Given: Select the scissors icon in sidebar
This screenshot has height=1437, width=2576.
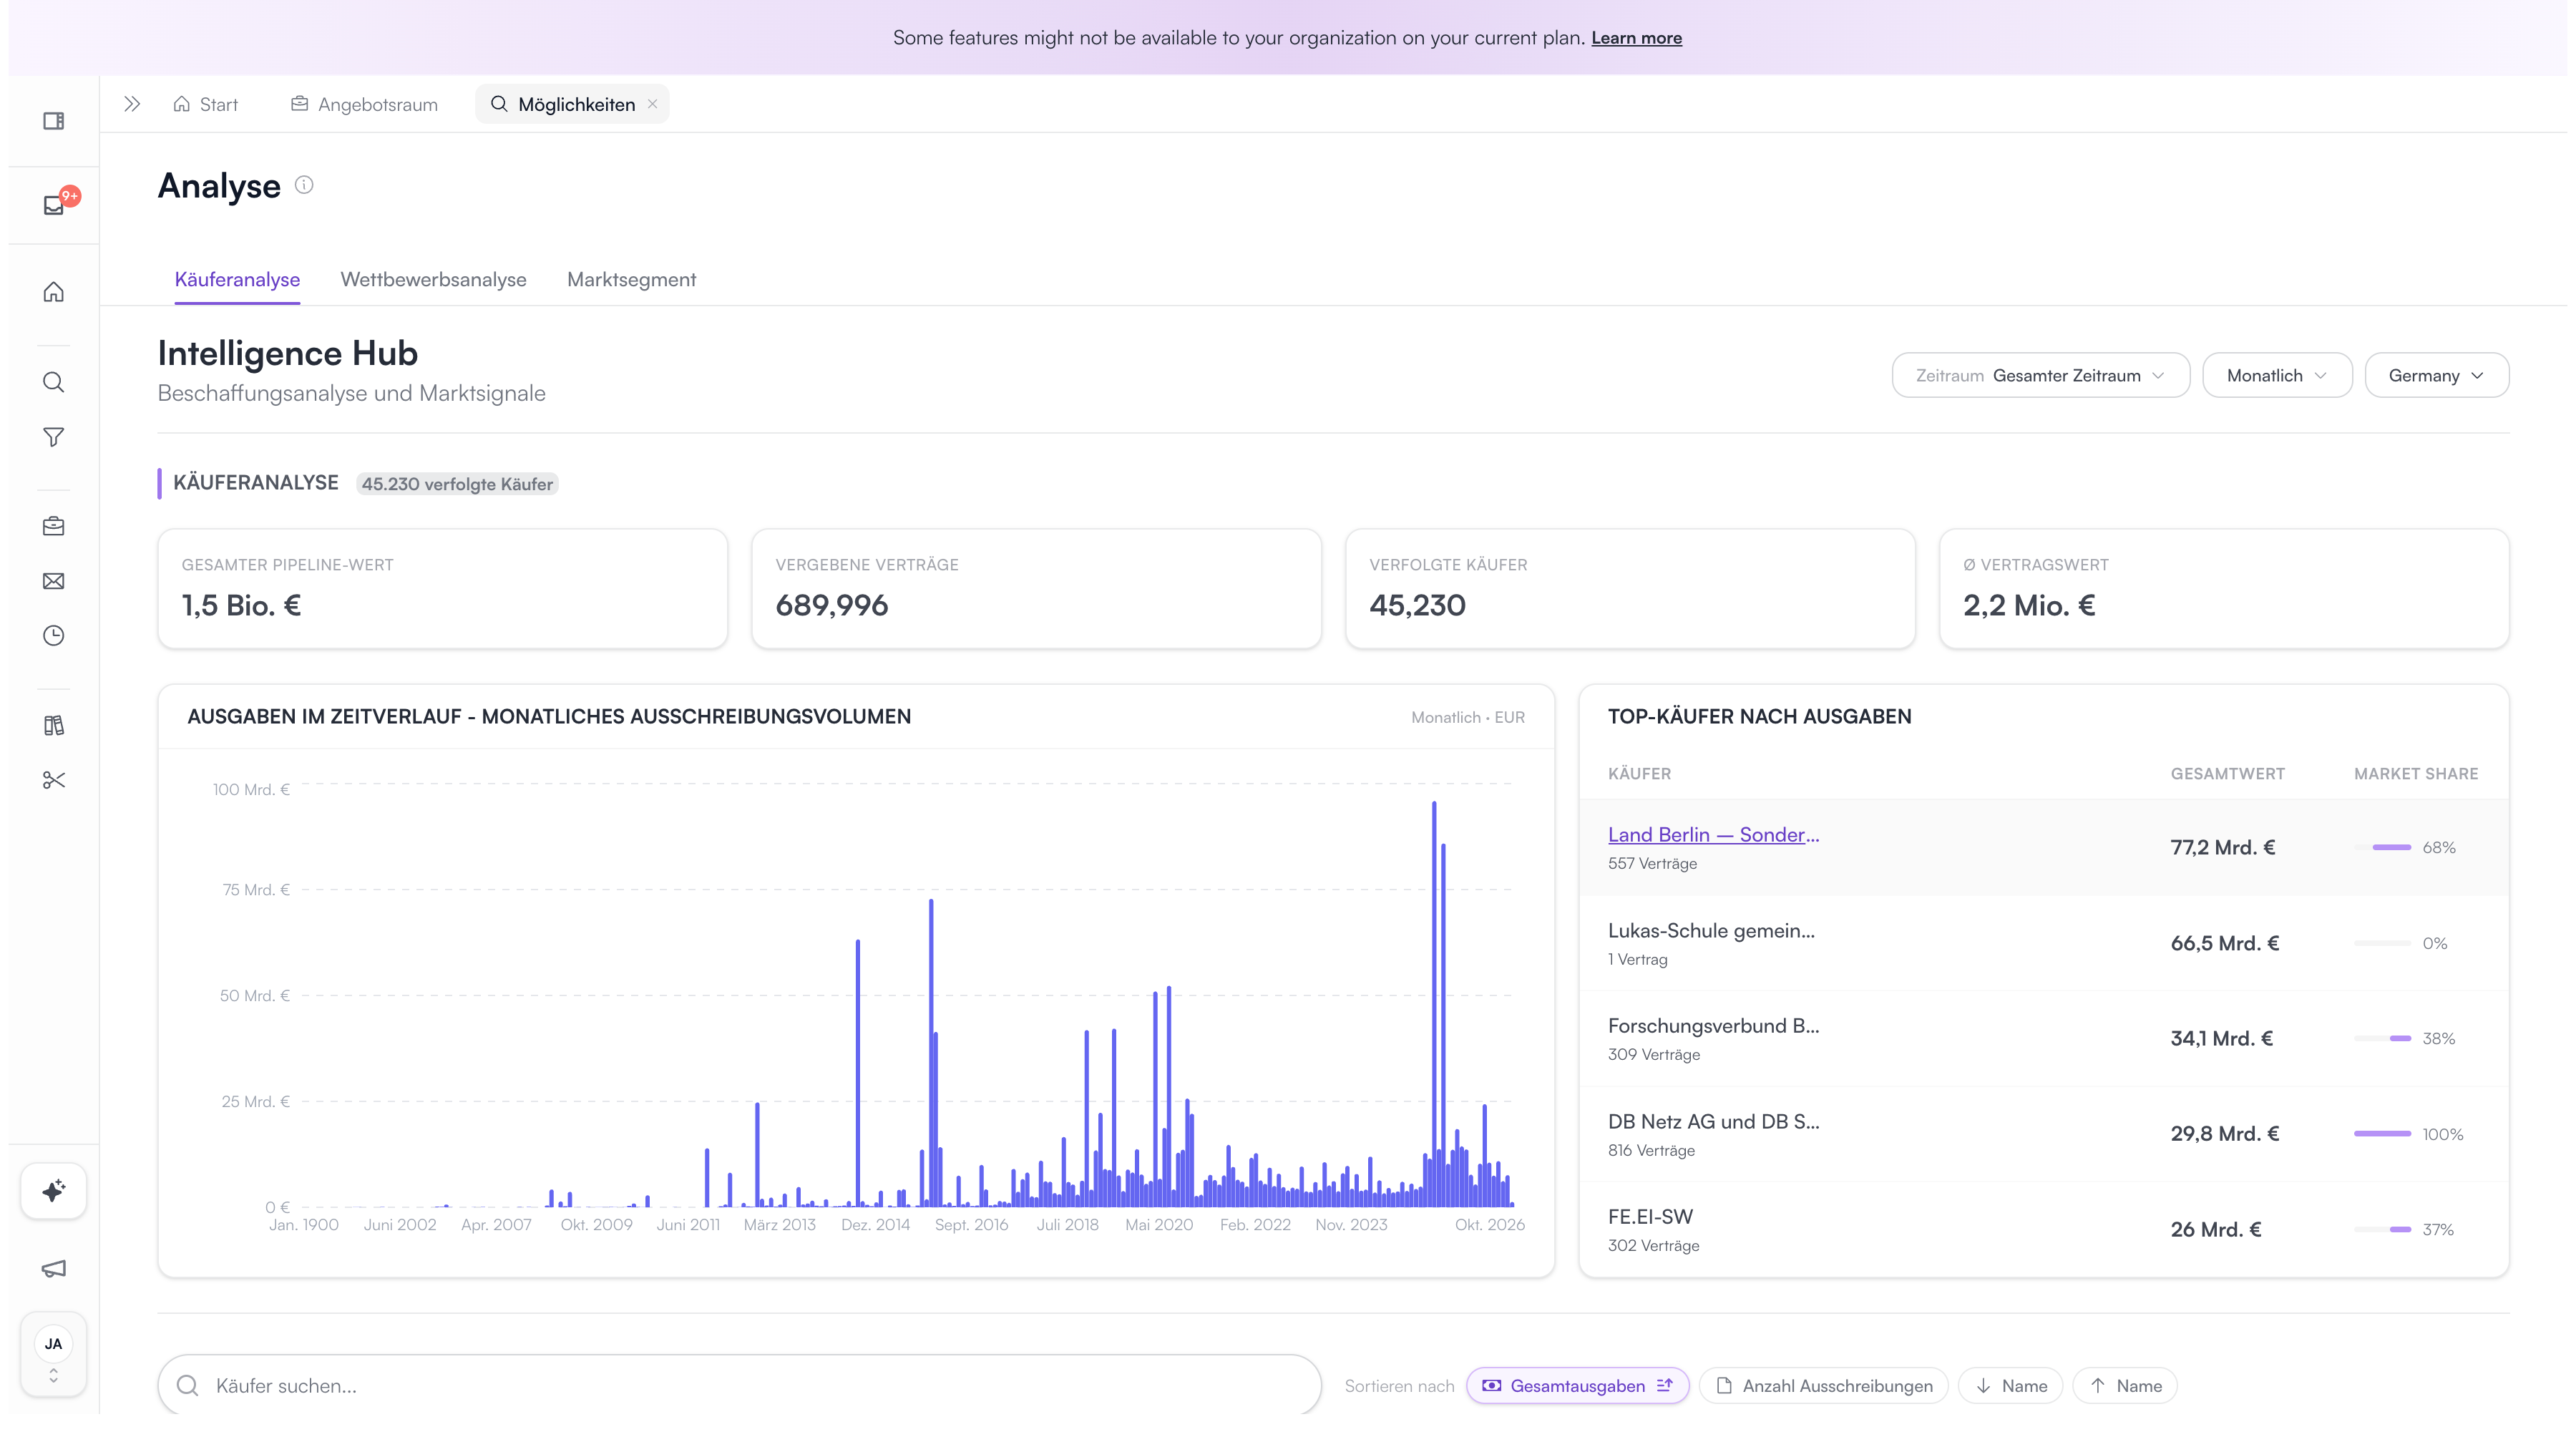Looking at the screenshot, I should click(54, 780).
